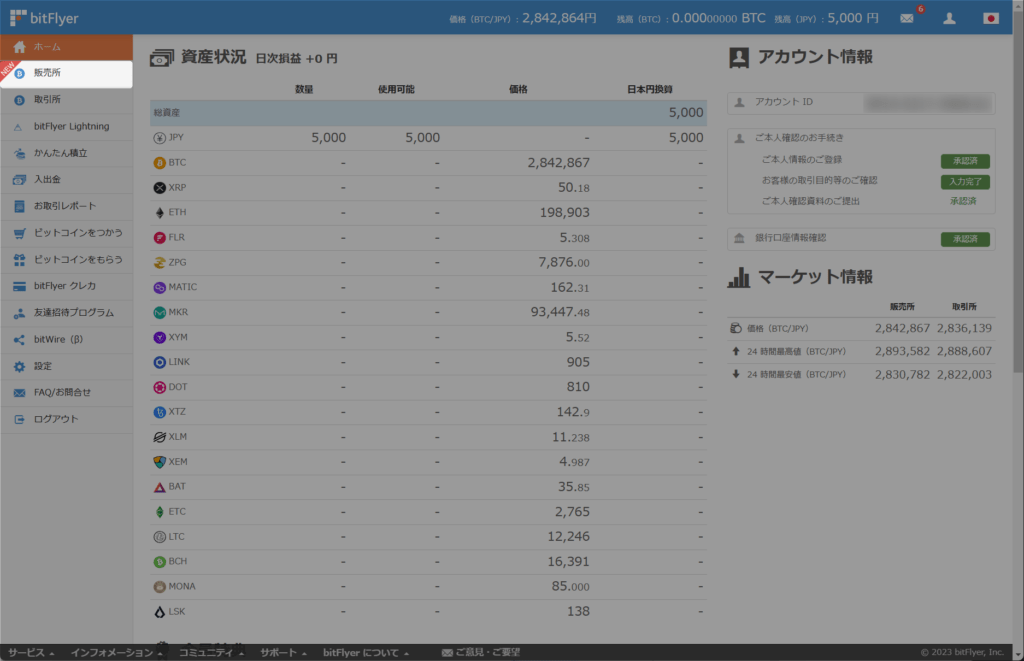Image resolution: width=1024 pixels, height=661 pixels.
Task: Expand the インフォメーション footer menu
Action: [x=116, y=653]
